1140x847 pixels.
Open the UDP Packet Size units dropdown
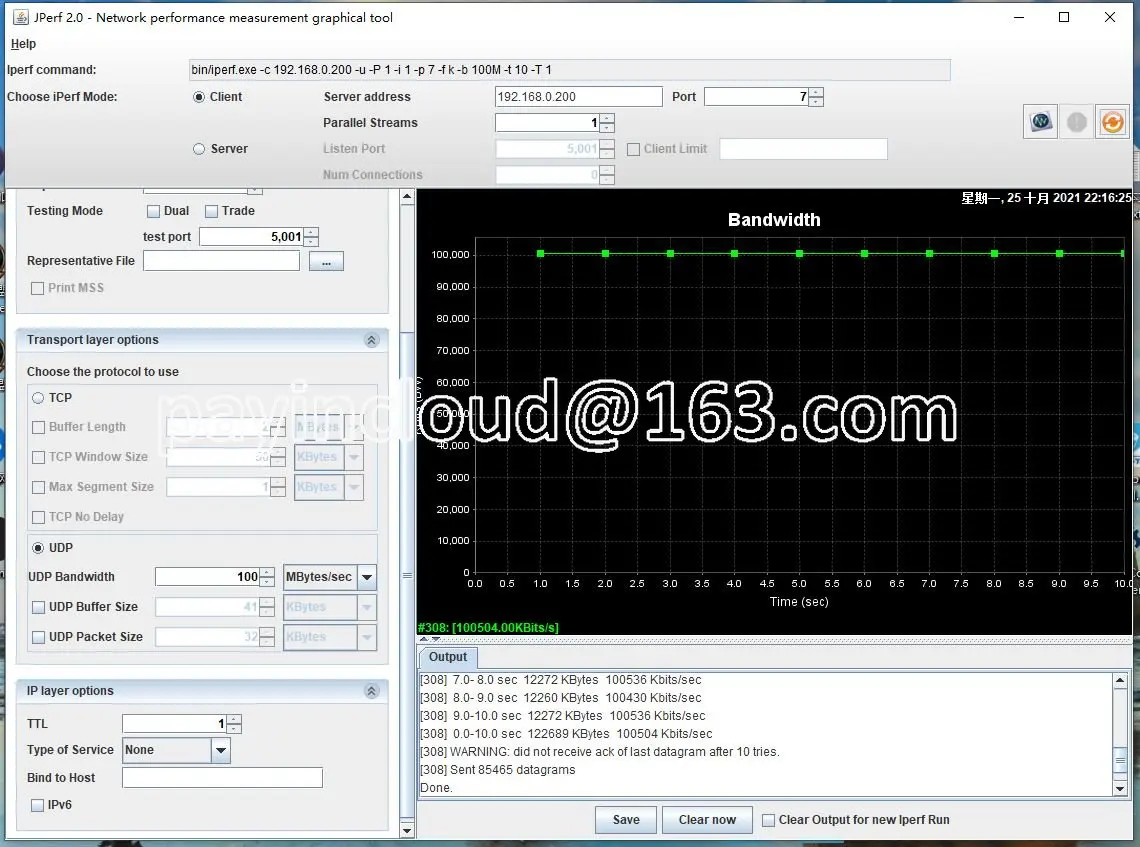[367, 637]
